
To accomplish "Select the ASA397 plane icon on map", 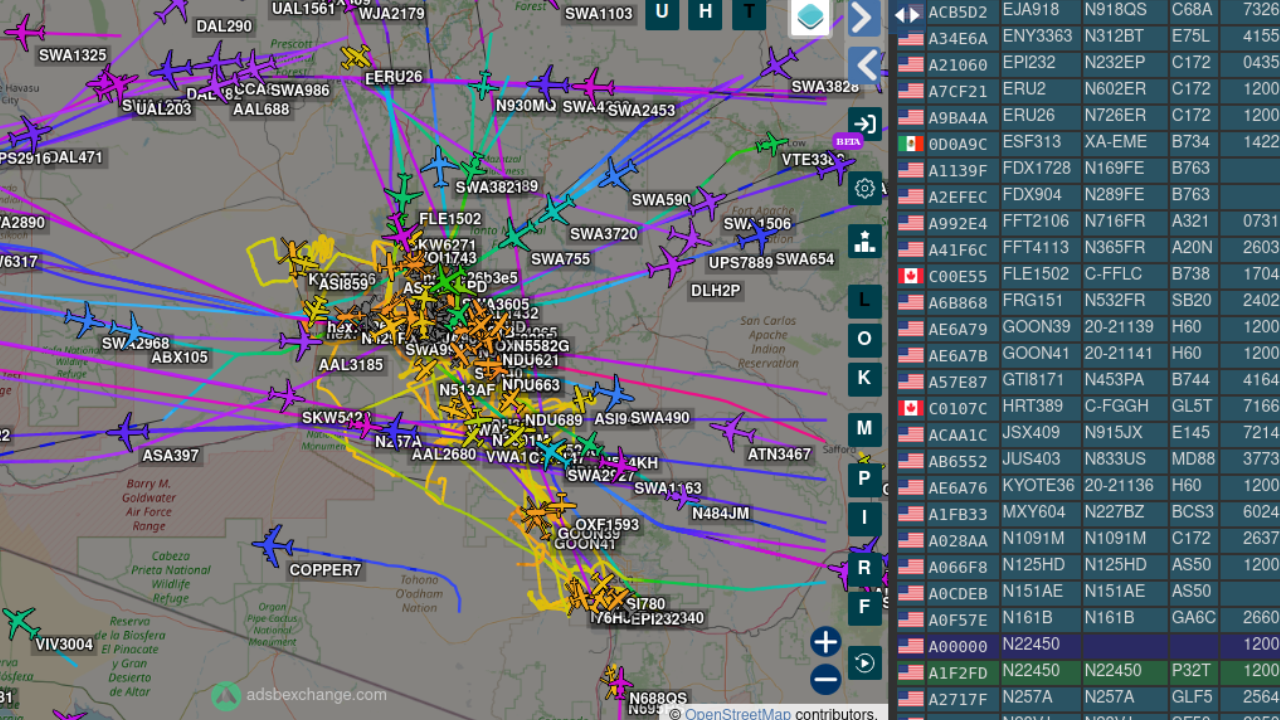I will 128,432.
